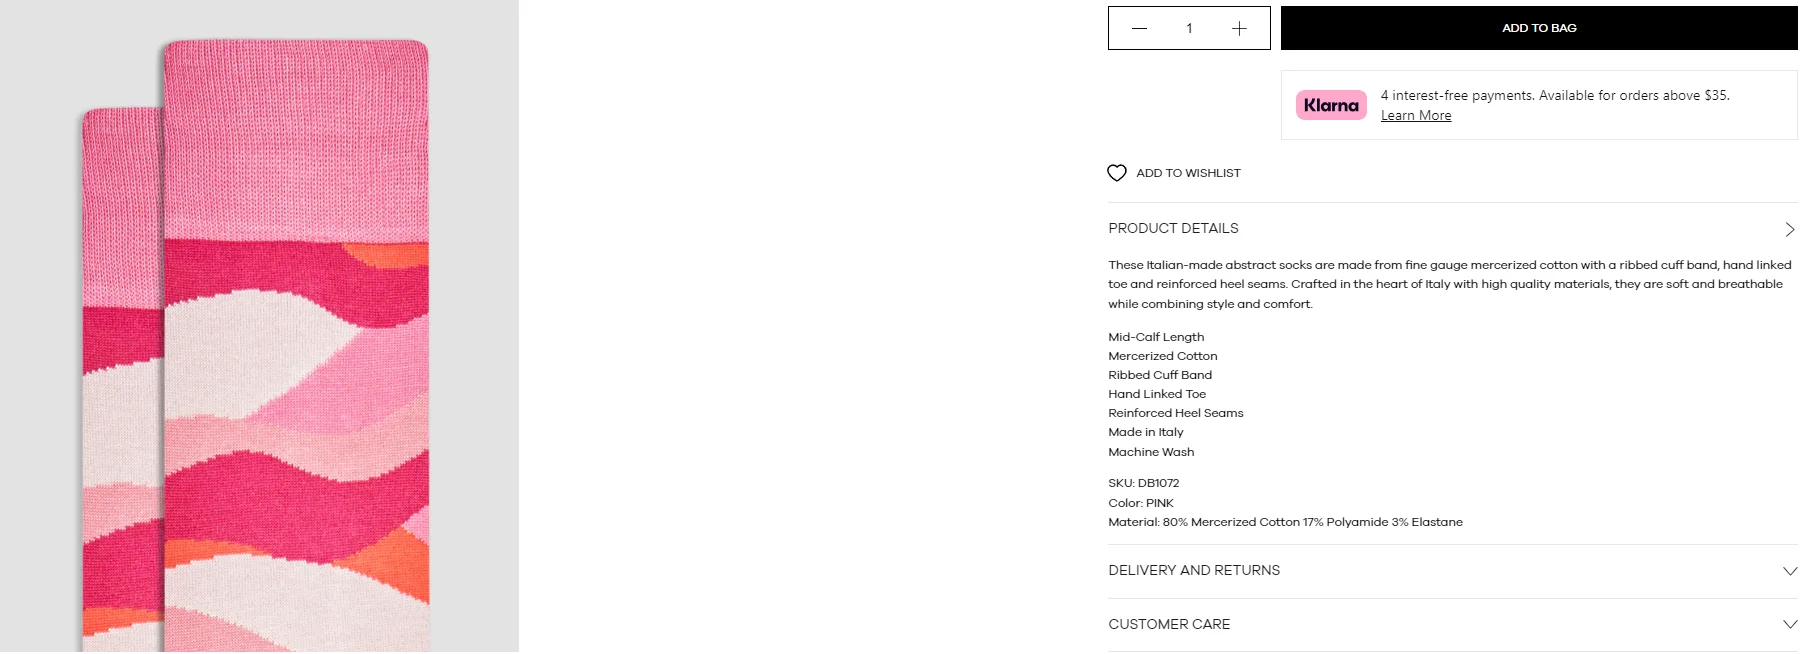Select the quantity number field
Viewport: 1808px width, 654px height.
[1189, 28]
